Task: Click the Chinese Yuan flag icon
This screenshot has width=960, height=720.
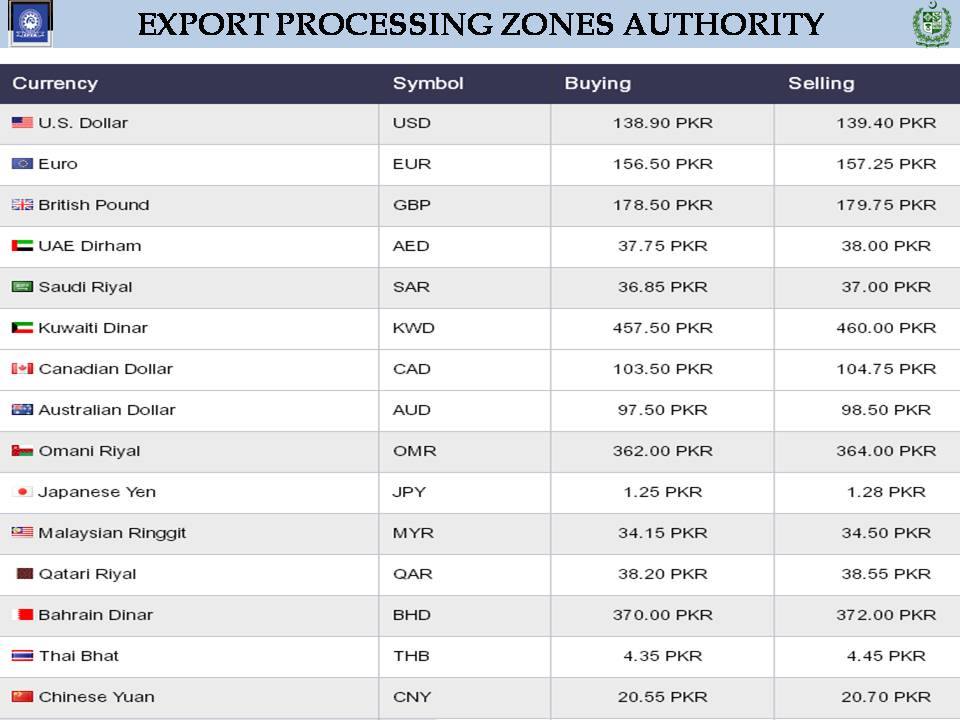Action: point(23,697)
